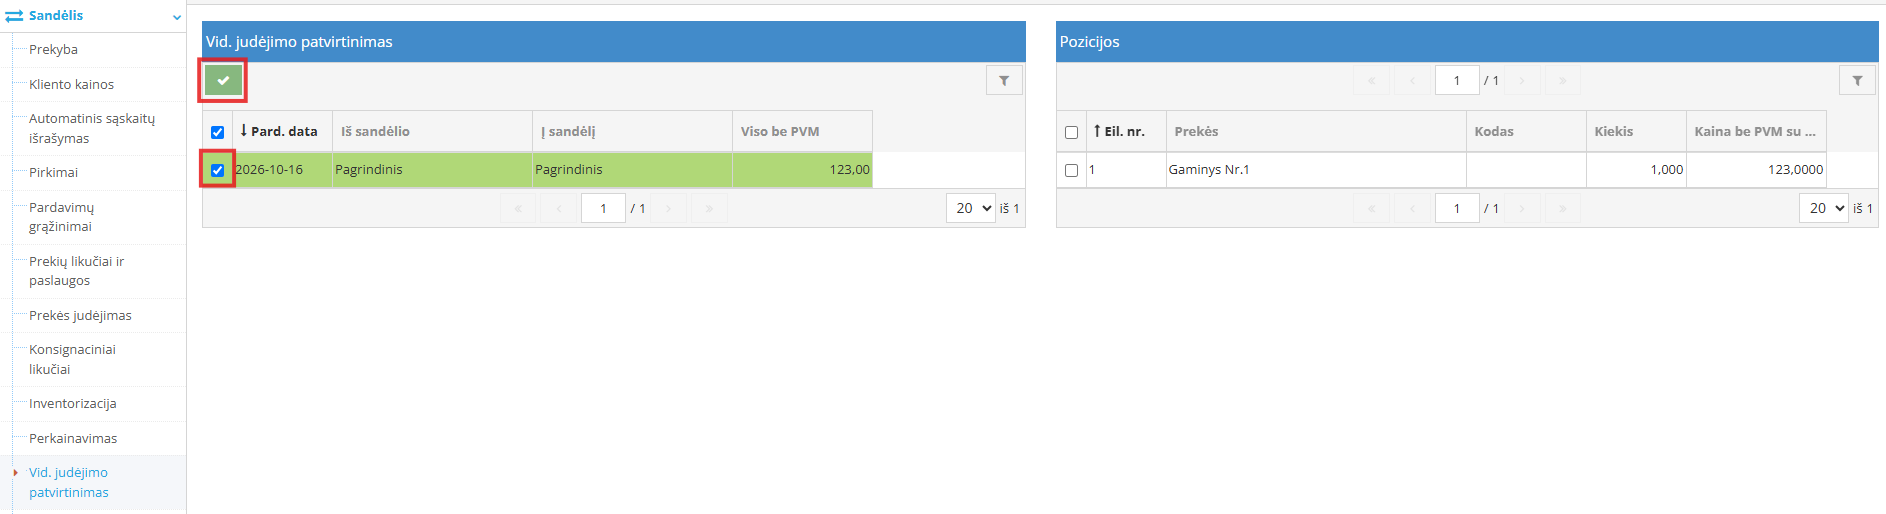
Task: Open filter icon in Pozicijos panel
Action: tap(1857, 80)
